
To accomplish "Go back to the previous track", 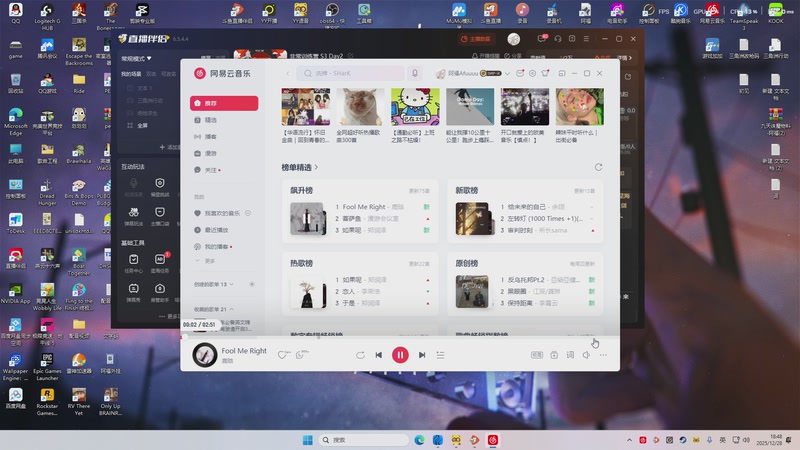I will tap(379, 355).
